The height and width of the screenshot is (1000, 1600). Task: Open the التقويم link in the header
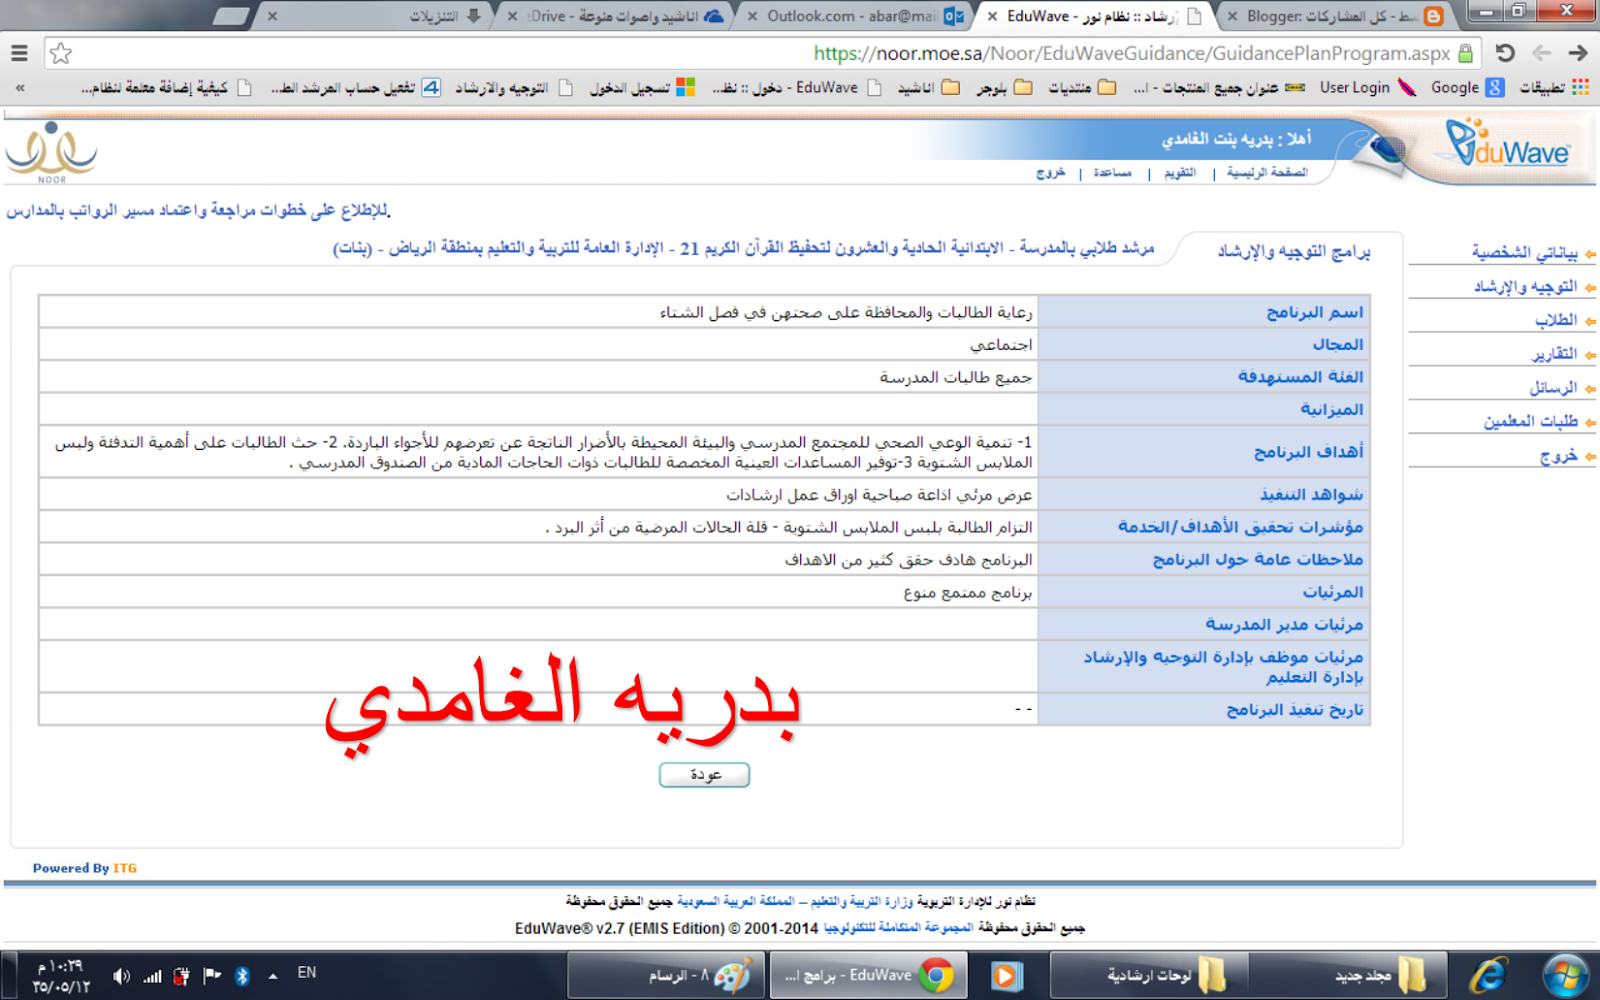coord(1180,173)
